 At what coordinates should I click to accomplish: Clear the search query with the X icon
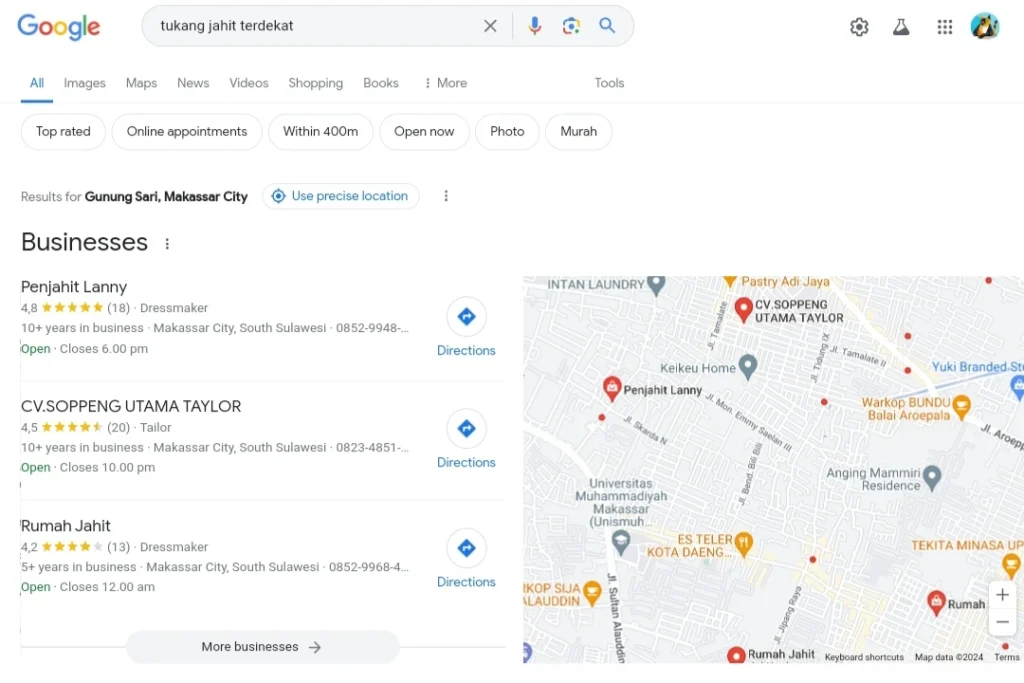[490, 26]
